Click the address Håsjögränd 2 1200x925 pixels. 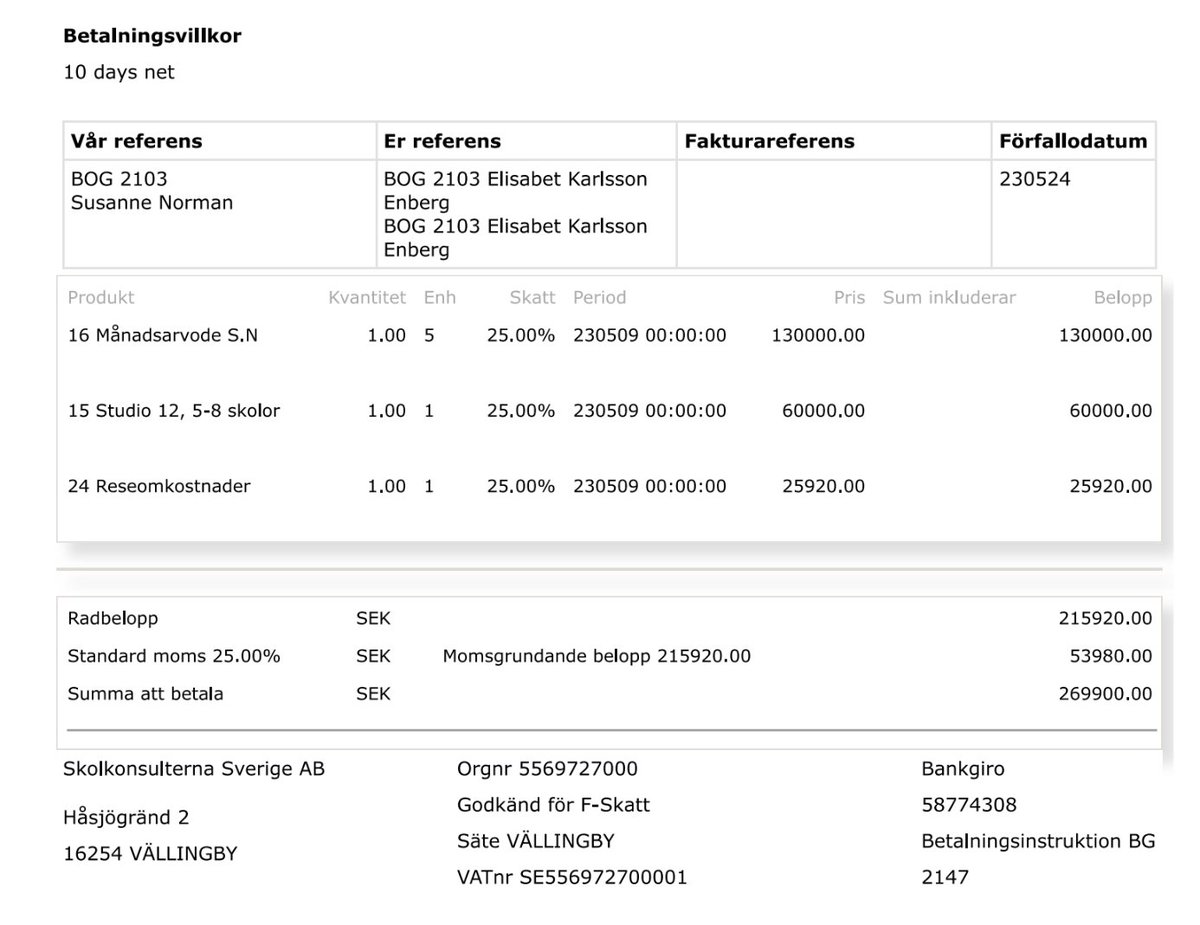pyautogui.click(x=126, y=818)
